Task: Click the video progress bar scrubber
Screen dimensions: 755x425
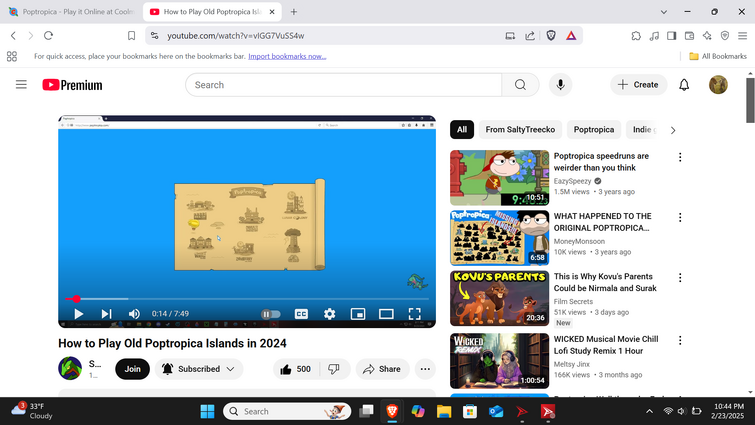Action: tap(77, 299)
